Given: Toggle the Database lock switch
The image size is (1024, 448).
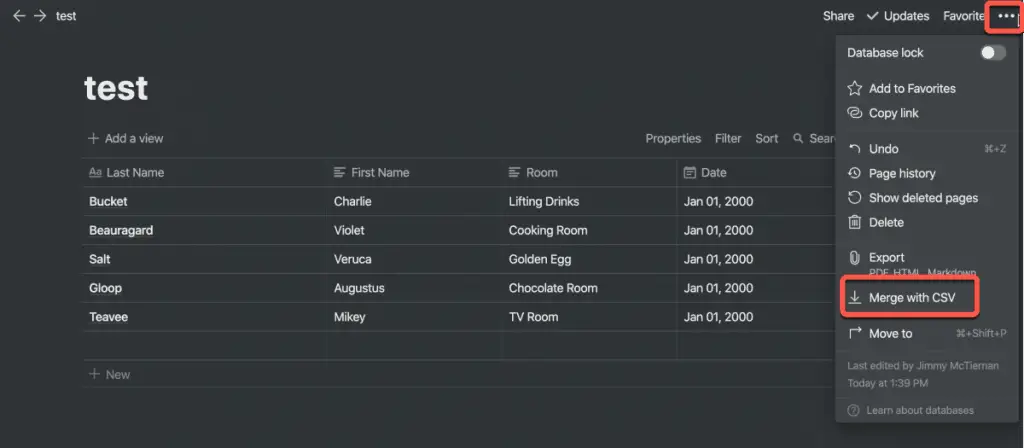Looking at the screenshot, I should (x=993, y=53).
